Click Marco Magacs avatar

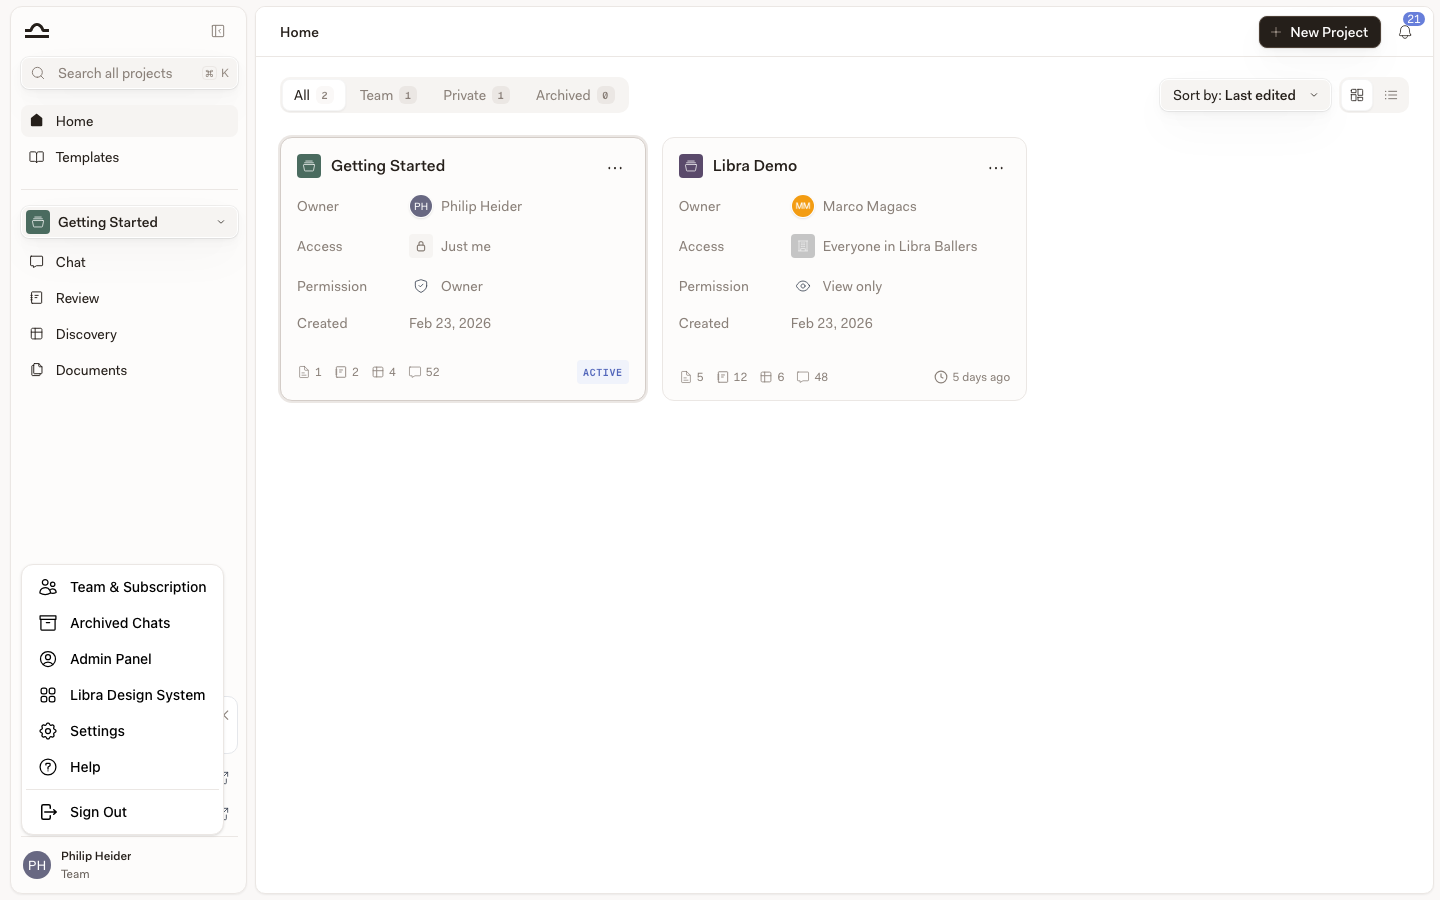coord(803,206)
